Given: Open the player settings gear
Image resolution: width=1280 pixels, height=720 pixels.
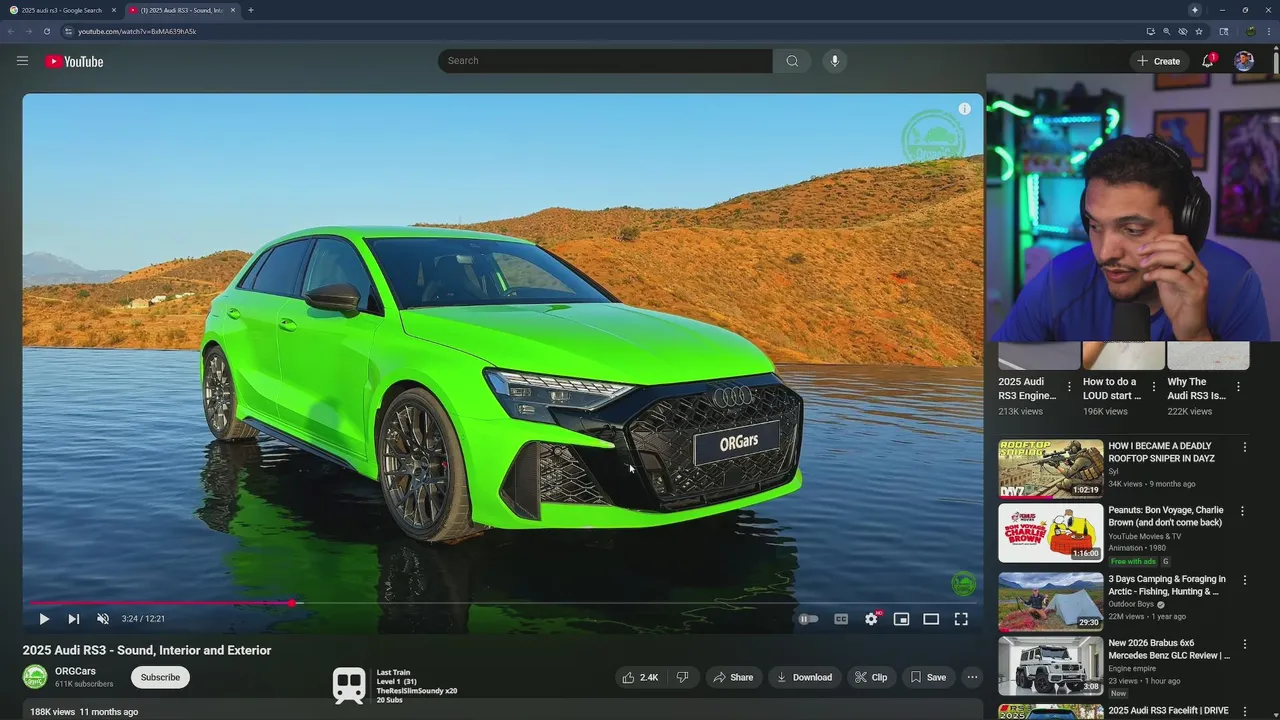Looking at the screenshot, I should pyautogui.click(x=872, y=619).
